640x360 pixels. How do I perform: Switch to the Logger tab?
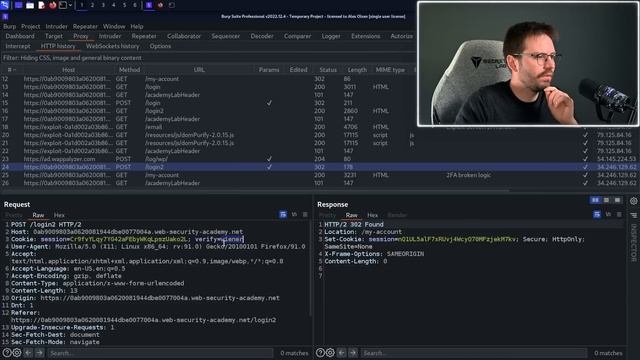331,36
